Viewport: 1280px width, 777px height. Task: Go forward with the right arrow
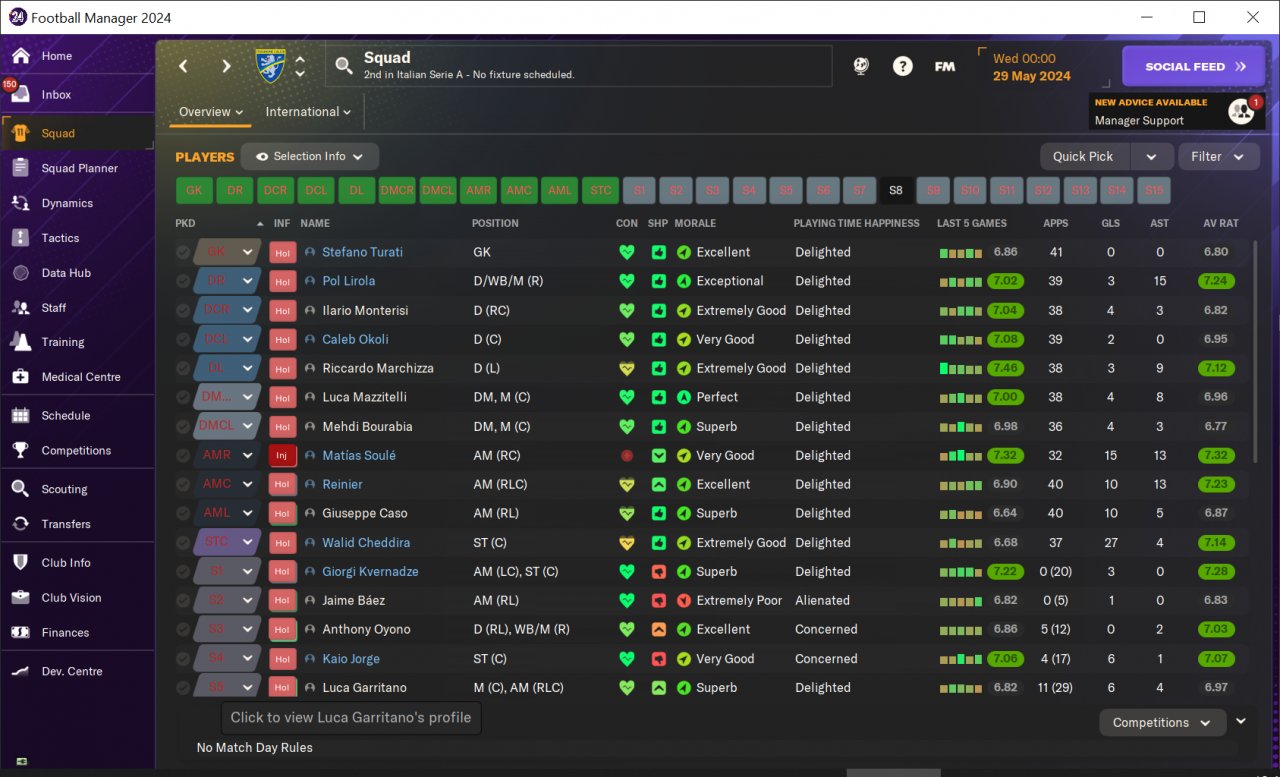[x=227, y=66]
